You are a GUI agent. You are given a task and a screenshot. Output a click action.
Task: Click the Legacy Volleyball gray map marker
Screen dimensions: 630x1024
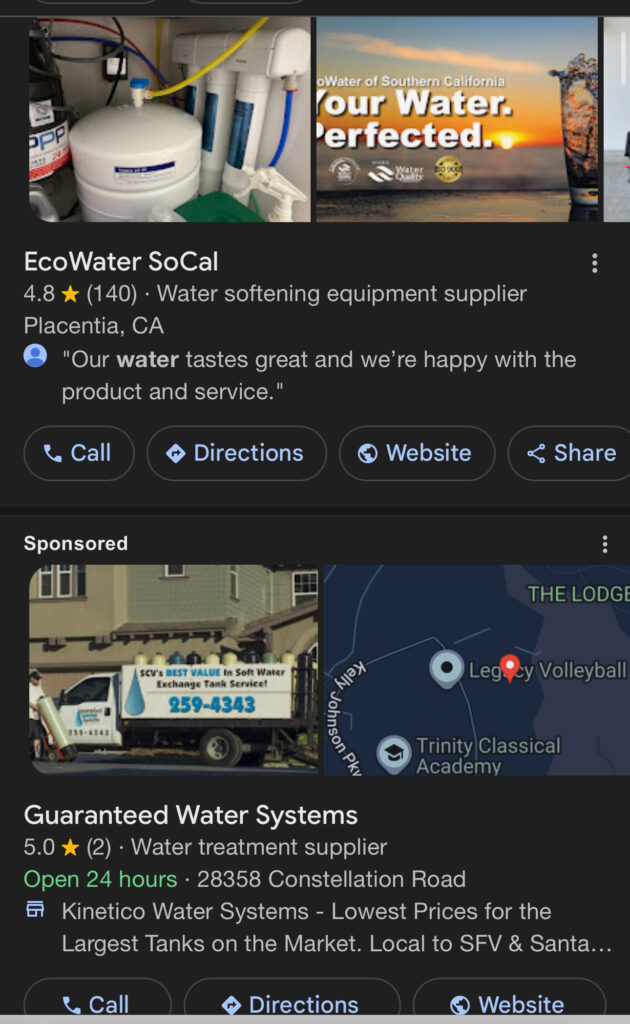coord(446,668)
